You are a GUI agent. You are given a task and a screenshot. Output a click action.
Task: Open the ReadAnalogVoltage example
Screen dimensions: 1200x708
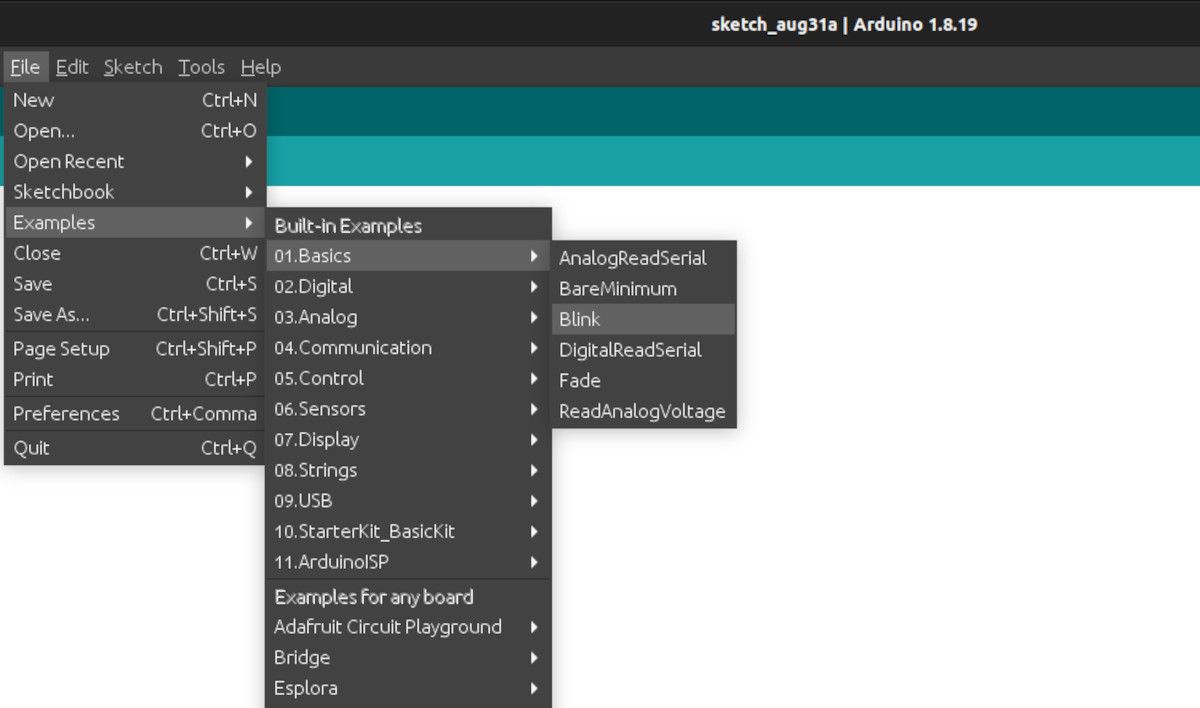click(x=643, y=411)
